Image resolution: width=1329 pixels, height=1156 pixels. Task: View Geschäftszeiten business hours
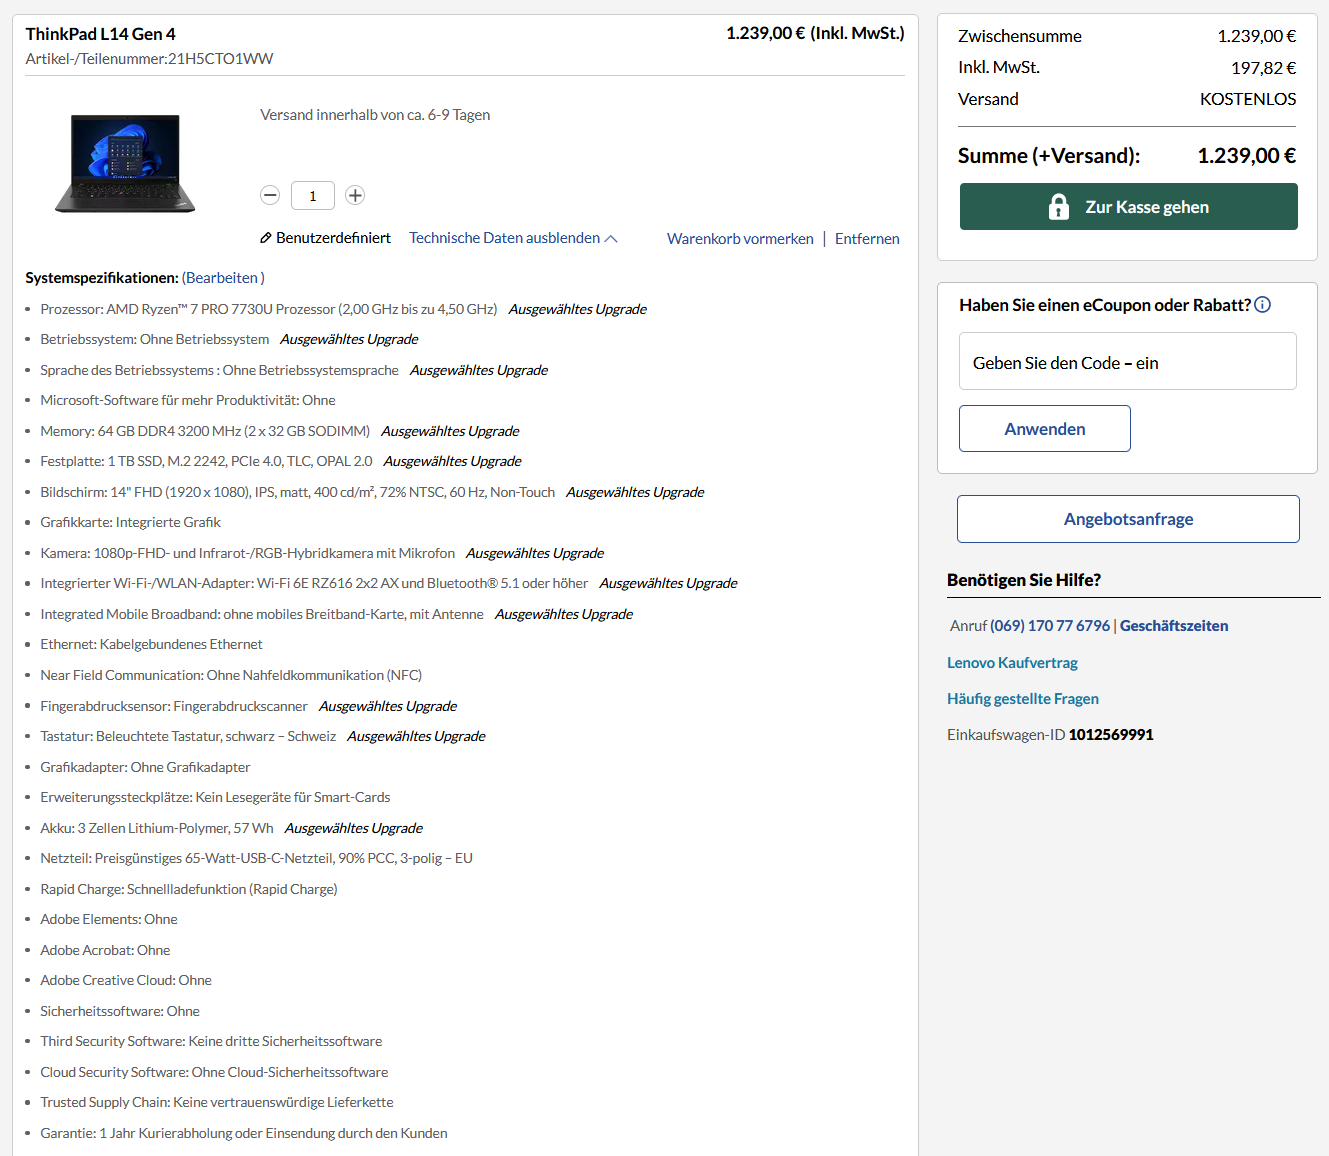[1174, 625]
